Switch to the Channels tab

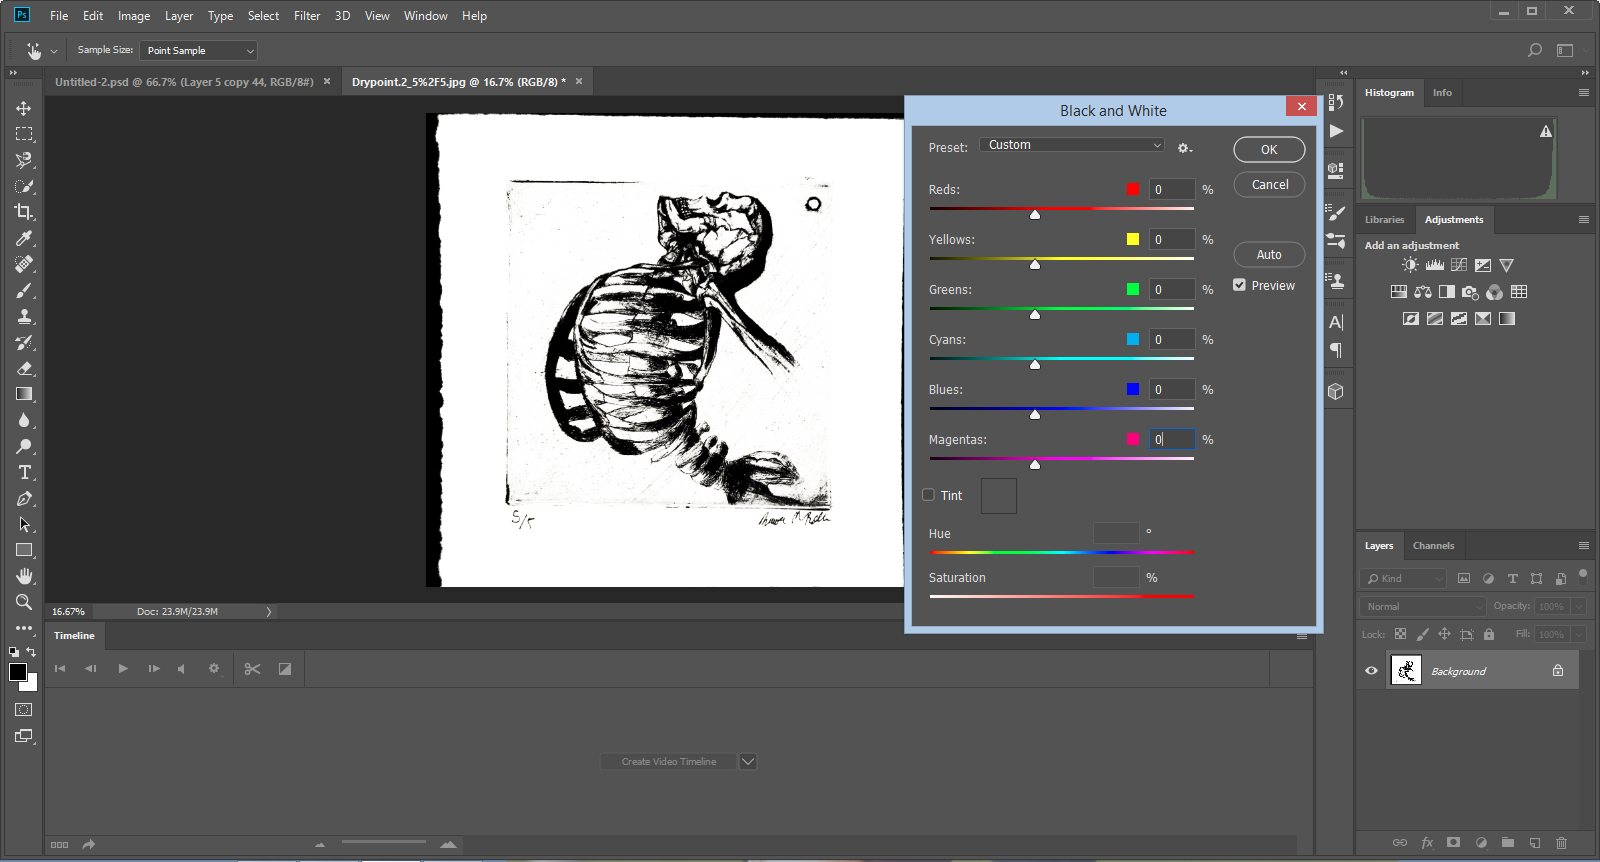pos(1433,546)
